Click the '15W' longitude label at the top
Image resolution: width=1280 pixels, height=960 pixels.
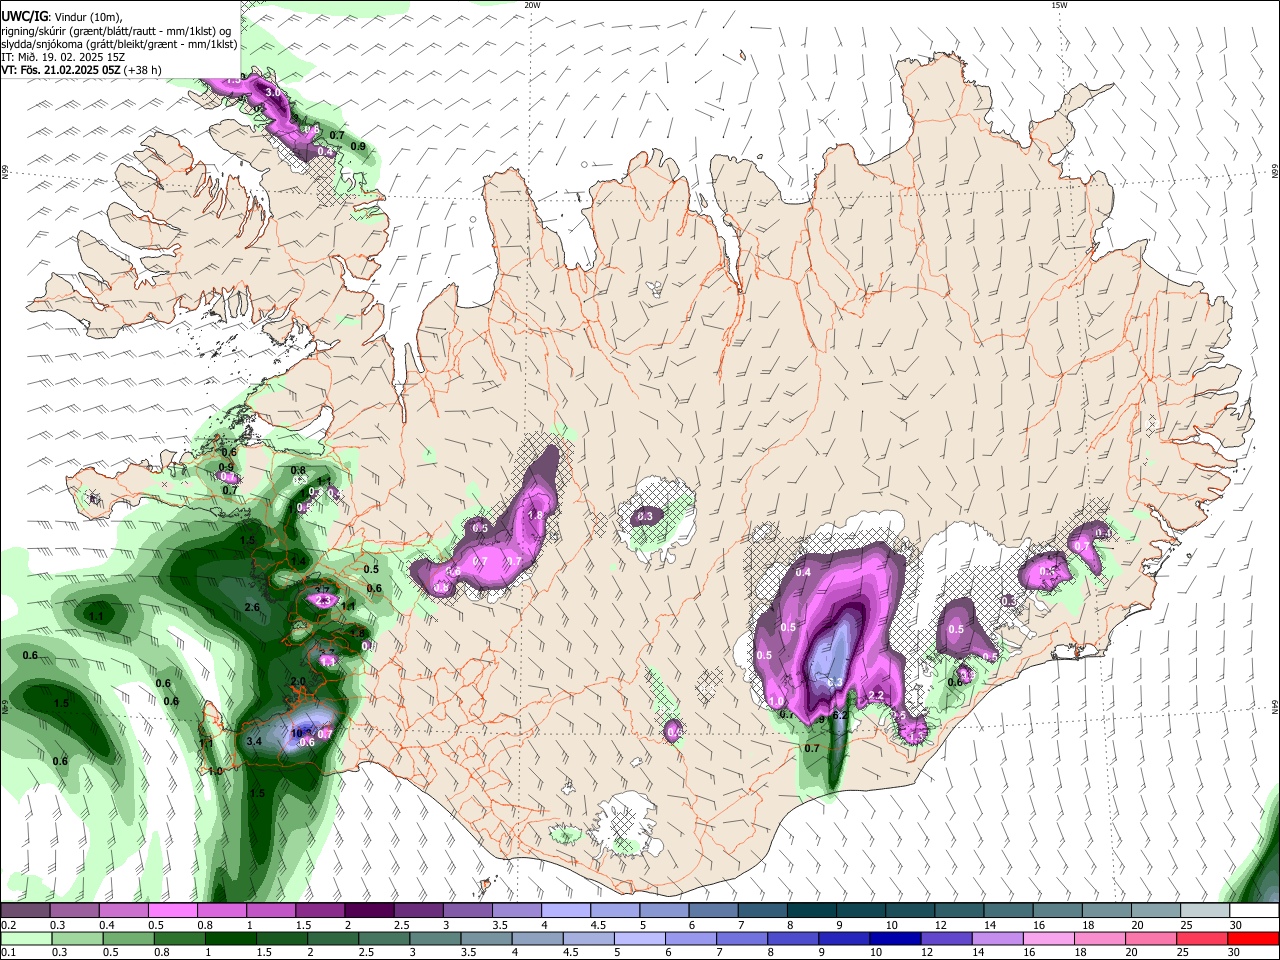tap(1059, 5)
